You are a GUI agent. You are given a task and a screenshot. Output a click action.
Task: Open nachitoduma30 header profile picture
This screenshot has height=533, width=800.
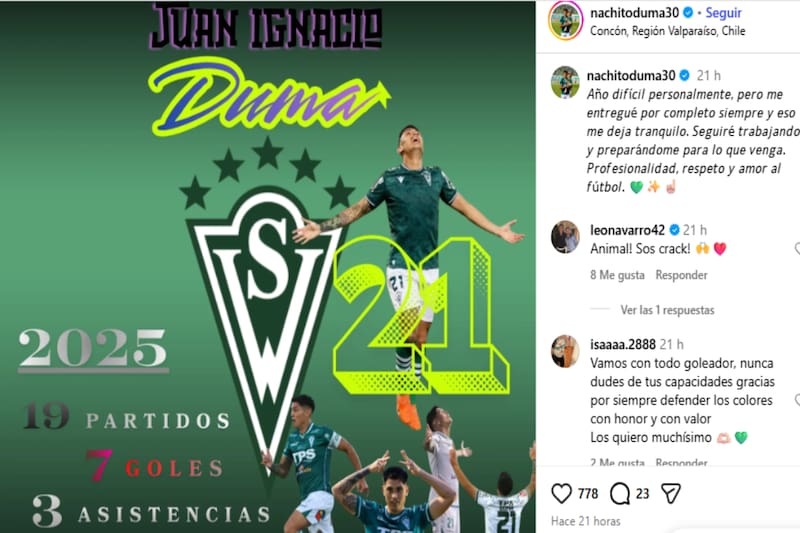[565, 21]
